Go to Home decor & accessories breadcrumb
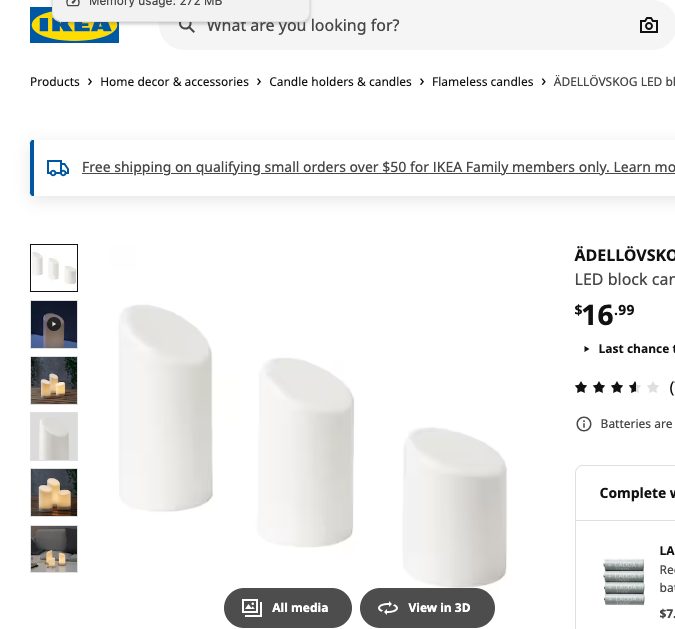Screen dimensions: 675x629 point(174,82)
